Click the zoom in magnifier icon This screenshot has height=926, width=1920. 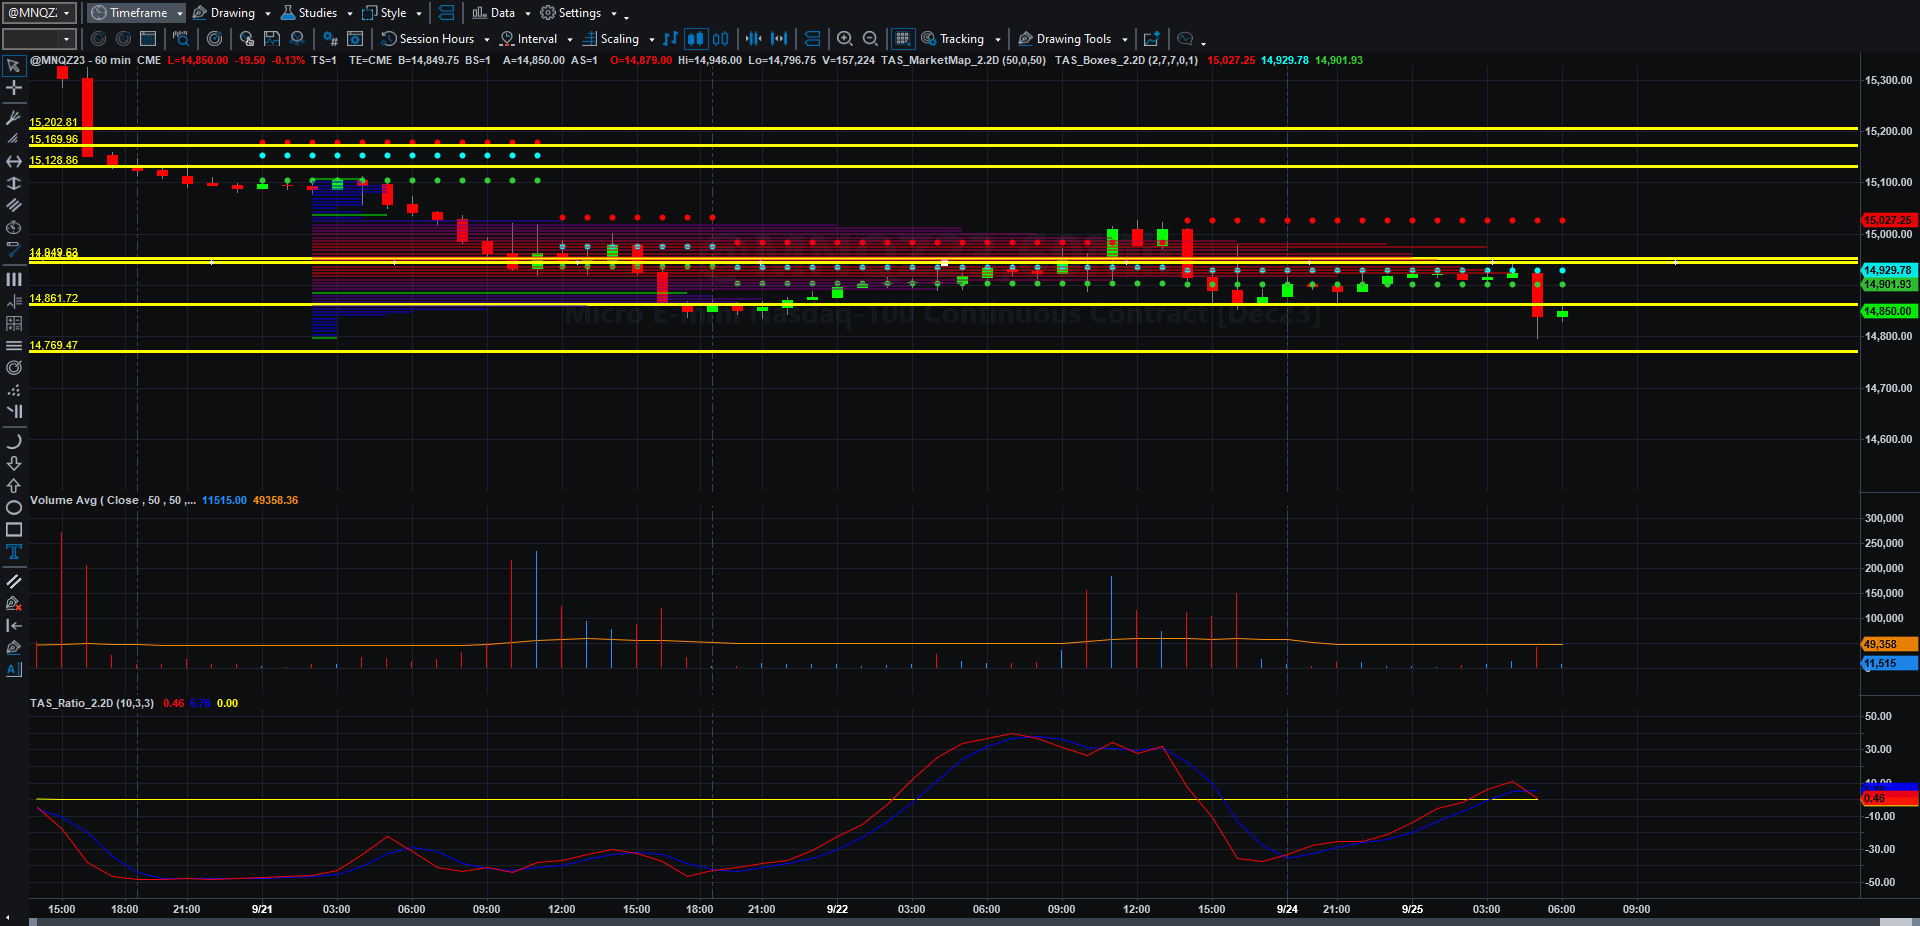click(845, 39)
